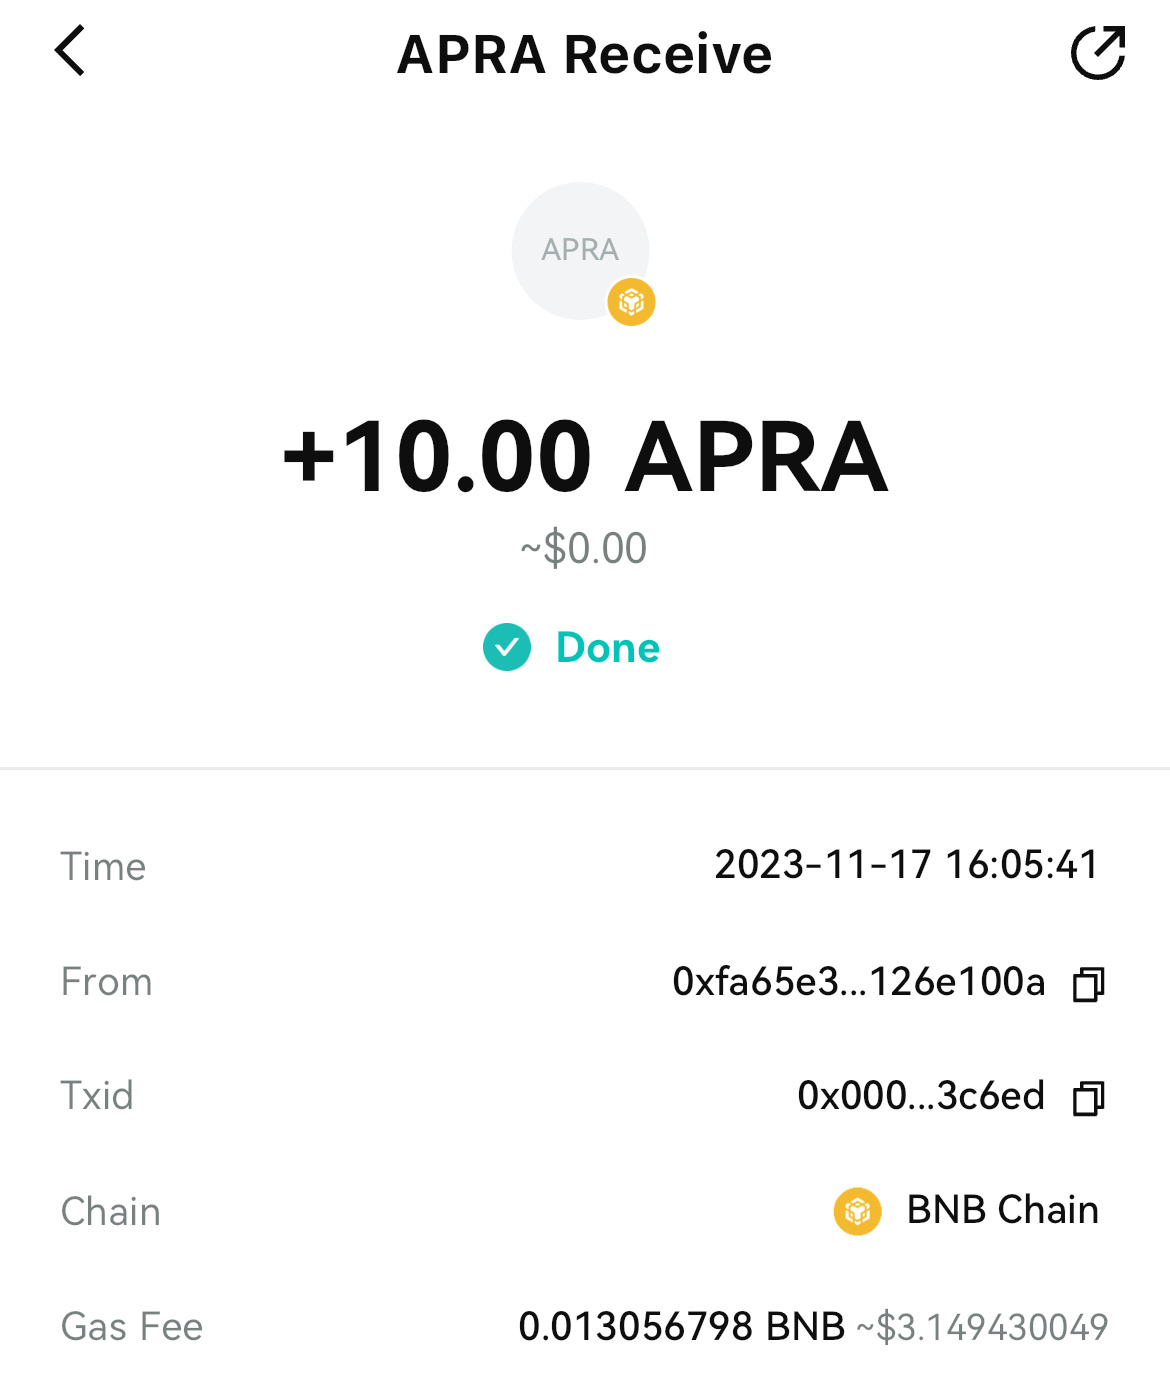The height and width of the screenshot is (1390, 1170).
Task: Tap the BNB badge on token avatar
Action: (631, 302)
